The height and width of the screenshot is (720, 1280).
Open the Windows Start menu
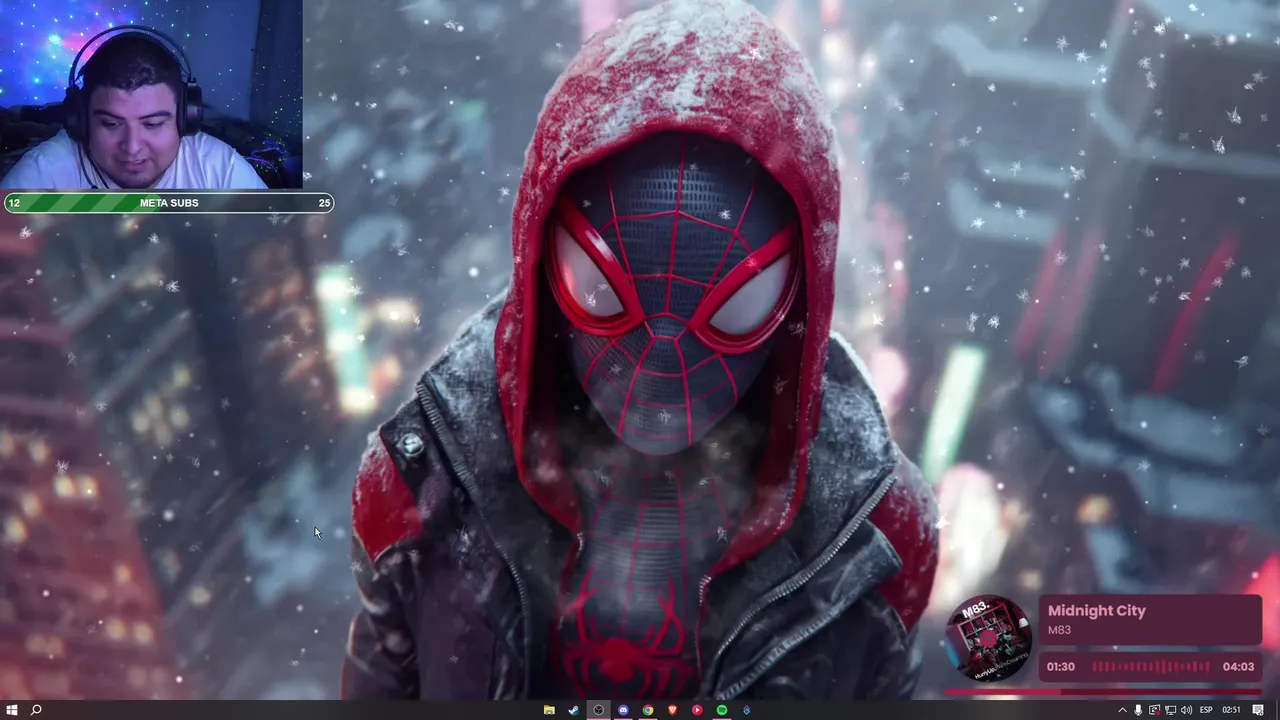coord(12,710)
